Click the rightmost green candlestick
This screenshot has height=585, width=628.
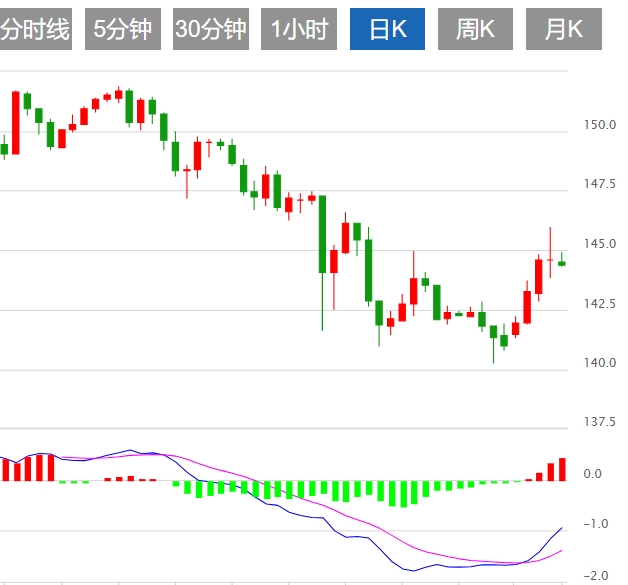[x=562, y=263]
